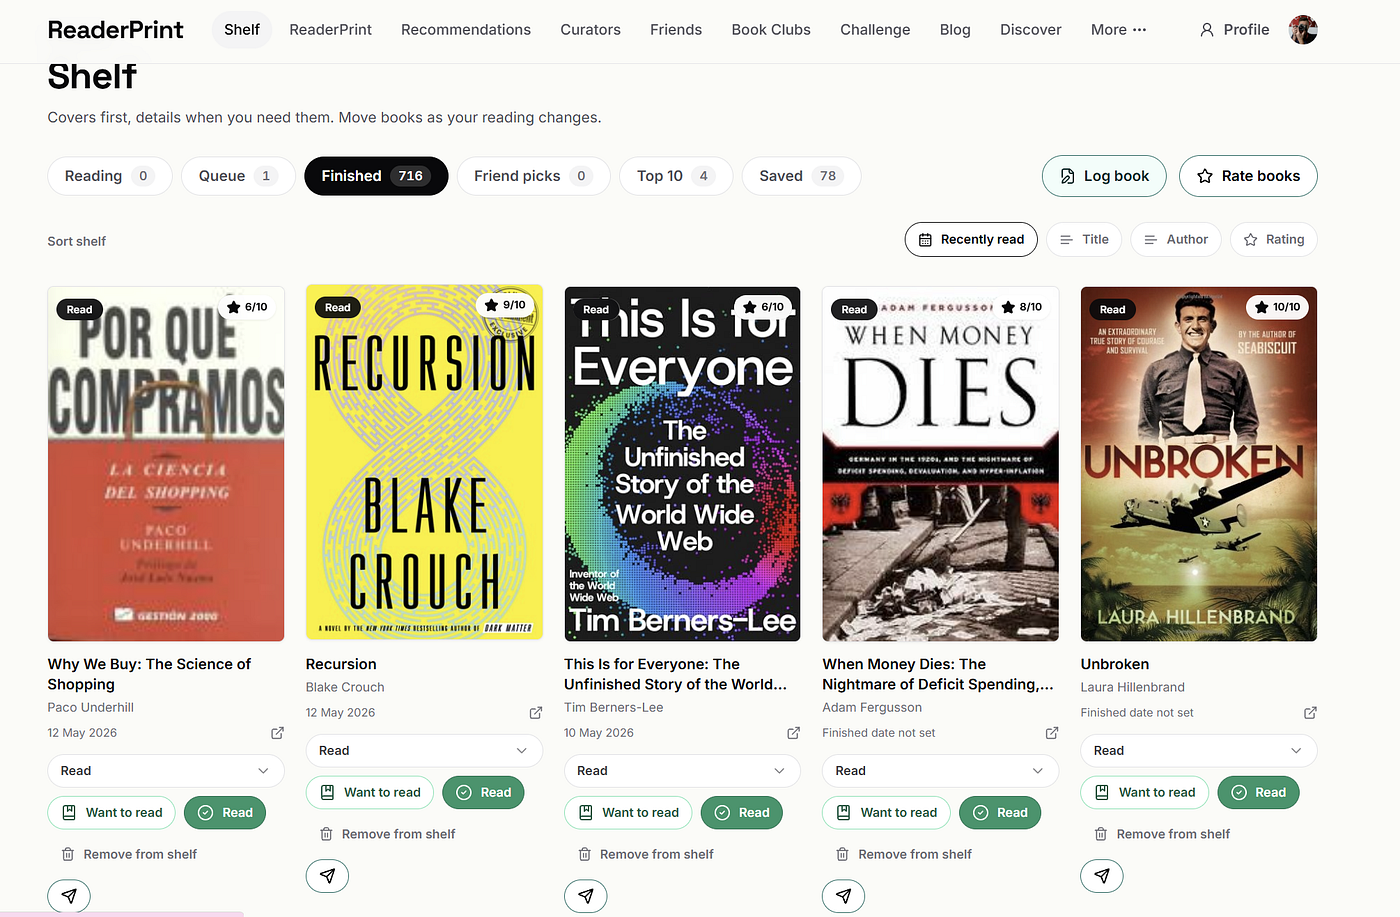Image resolution: width=1400 pixels, height=917 pixels.
Task: Click the 9/10 star rating on Recursion
Action: tap(505, 305)
